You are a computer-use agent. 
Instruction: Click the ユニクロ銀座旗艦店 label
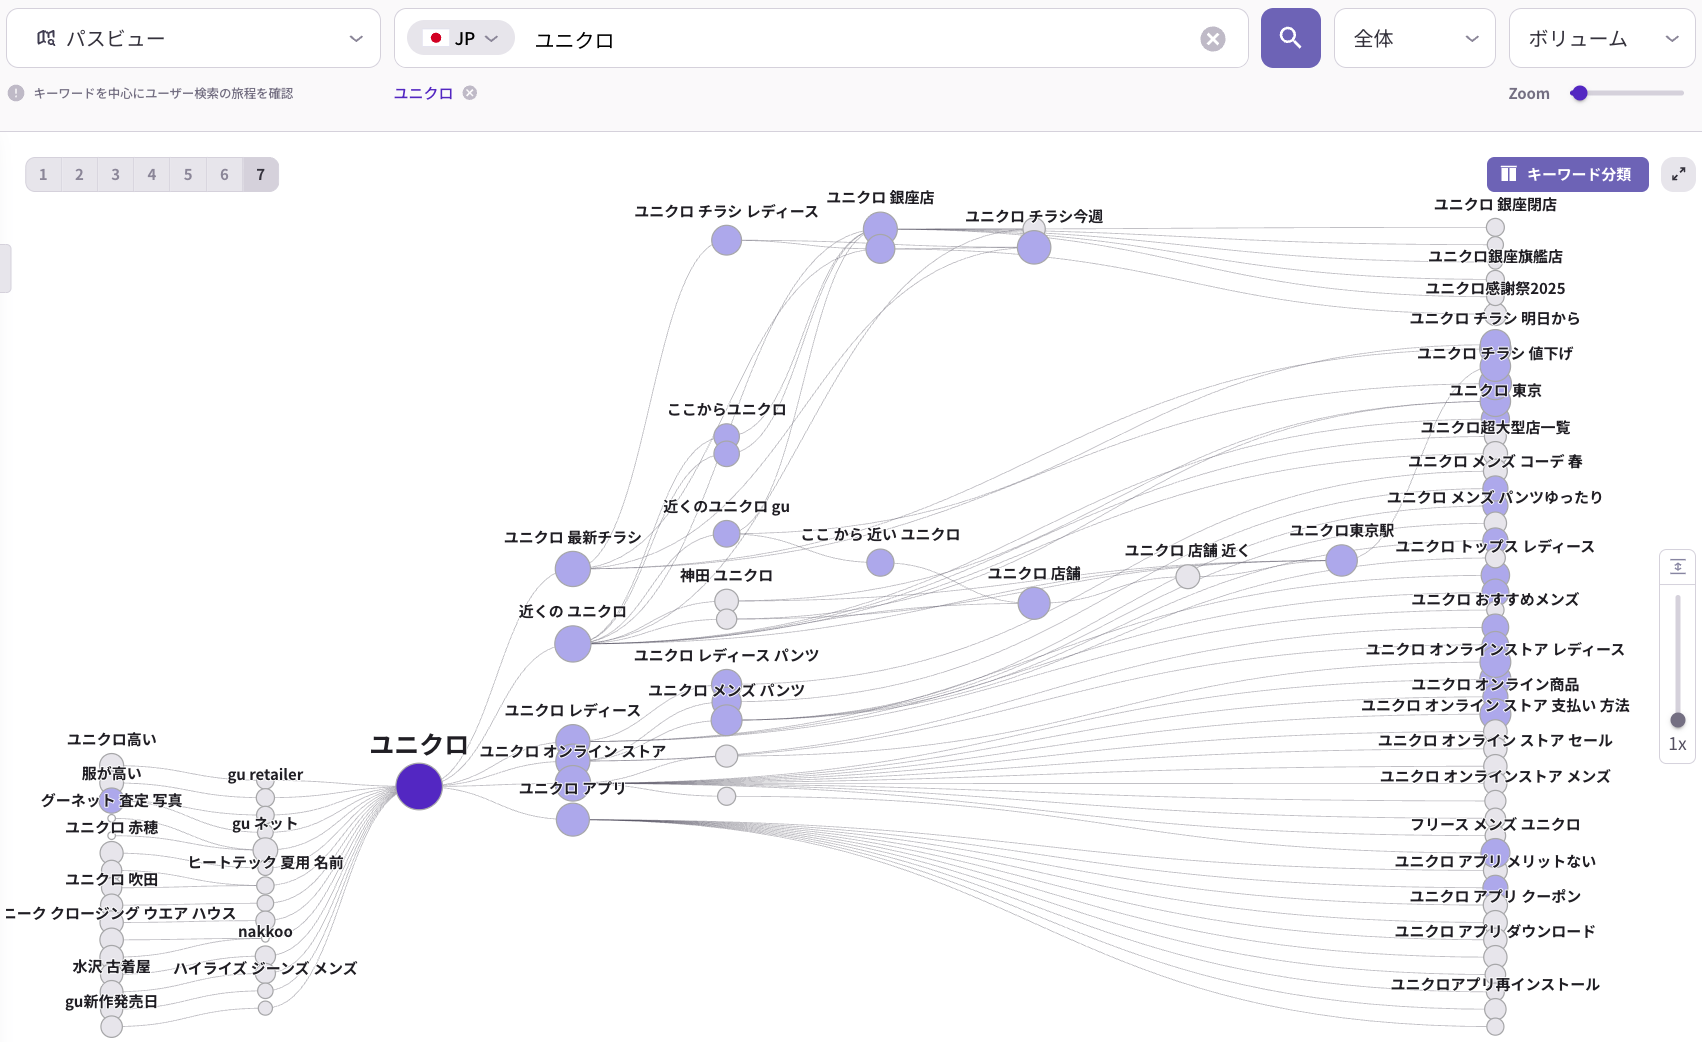1495,257
